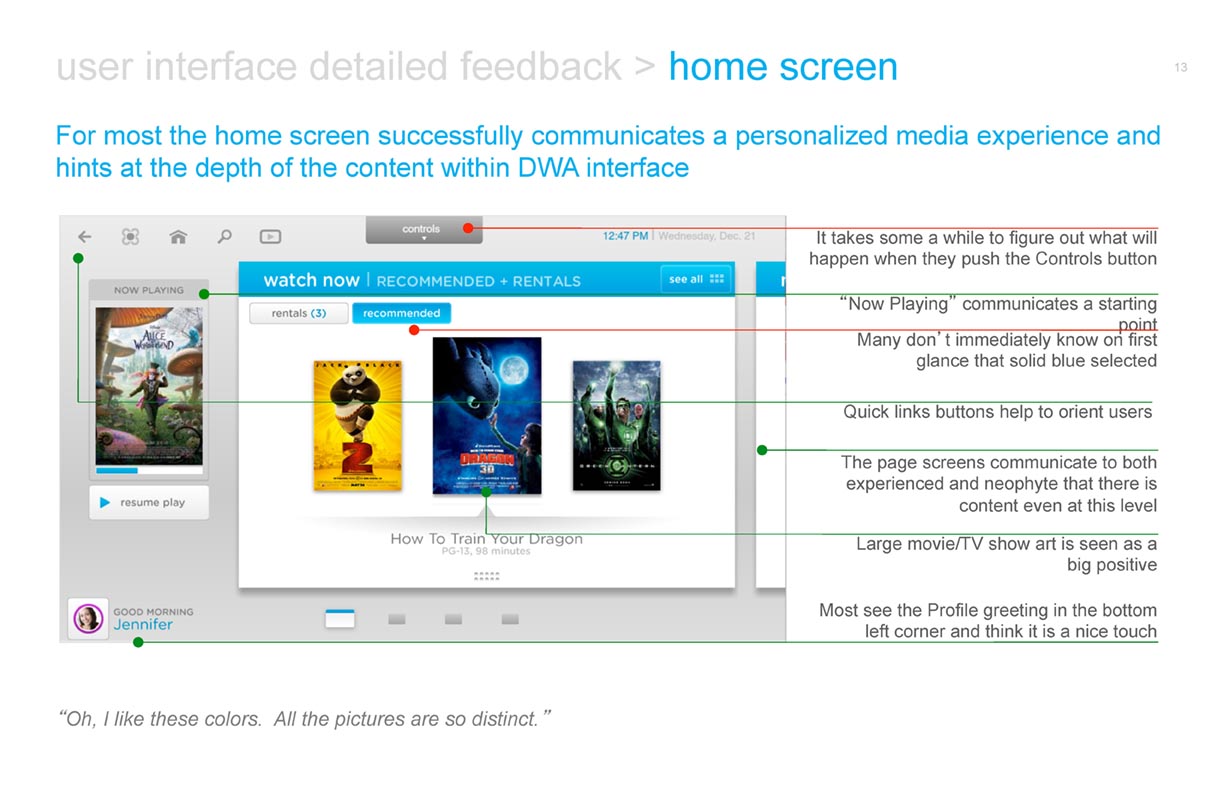The width and height of the screenshot is (1224, 792).
Task: Open the home icon in the toolbar
Action: pyautogui.click(x=178, y=237)
